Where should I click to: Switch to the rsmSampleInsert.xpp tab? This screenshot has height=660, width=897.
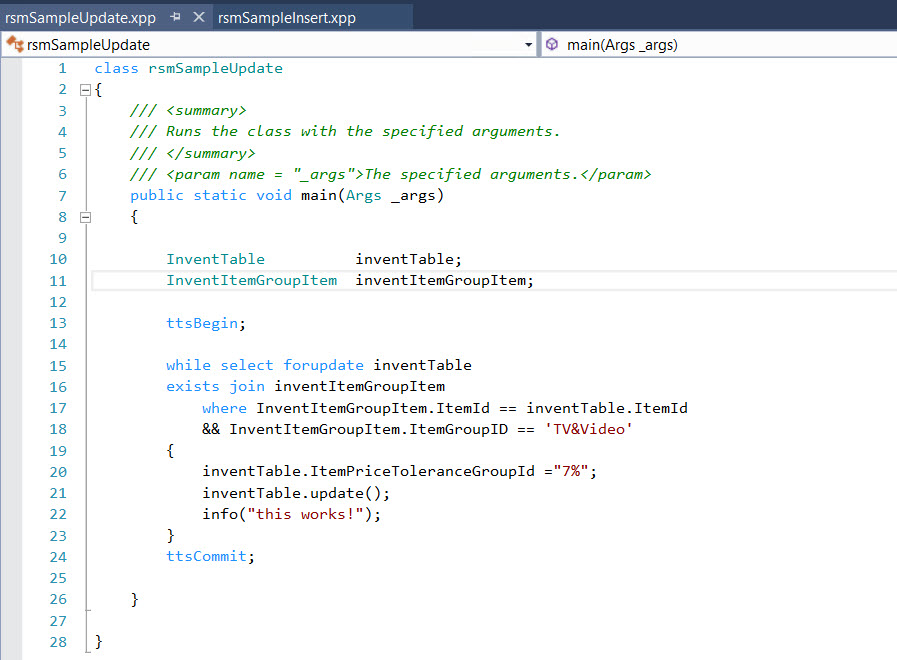tap(286, 18)
